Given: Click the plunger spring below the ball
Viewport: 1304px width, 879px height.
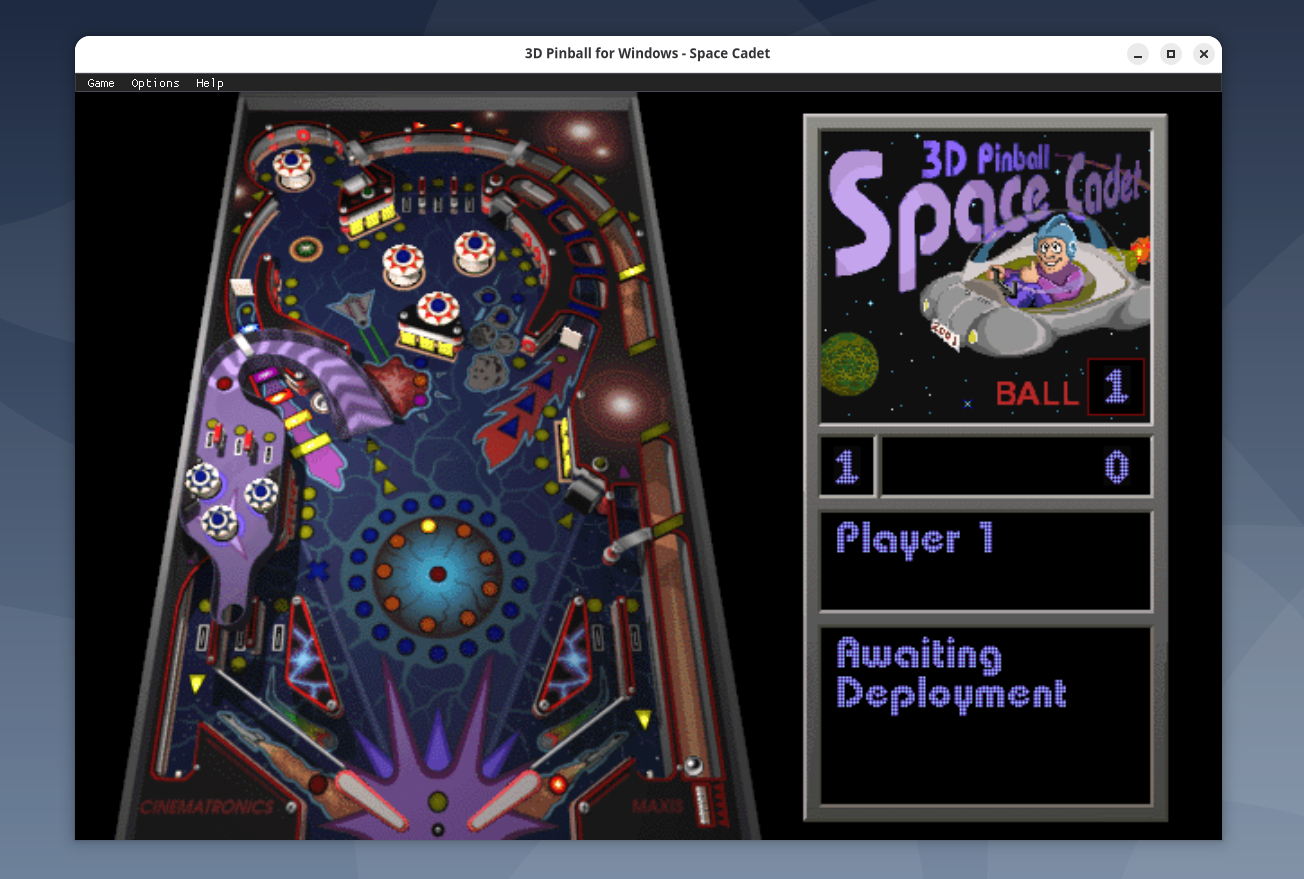Looking at the screenshot, I should coord(705,798).
